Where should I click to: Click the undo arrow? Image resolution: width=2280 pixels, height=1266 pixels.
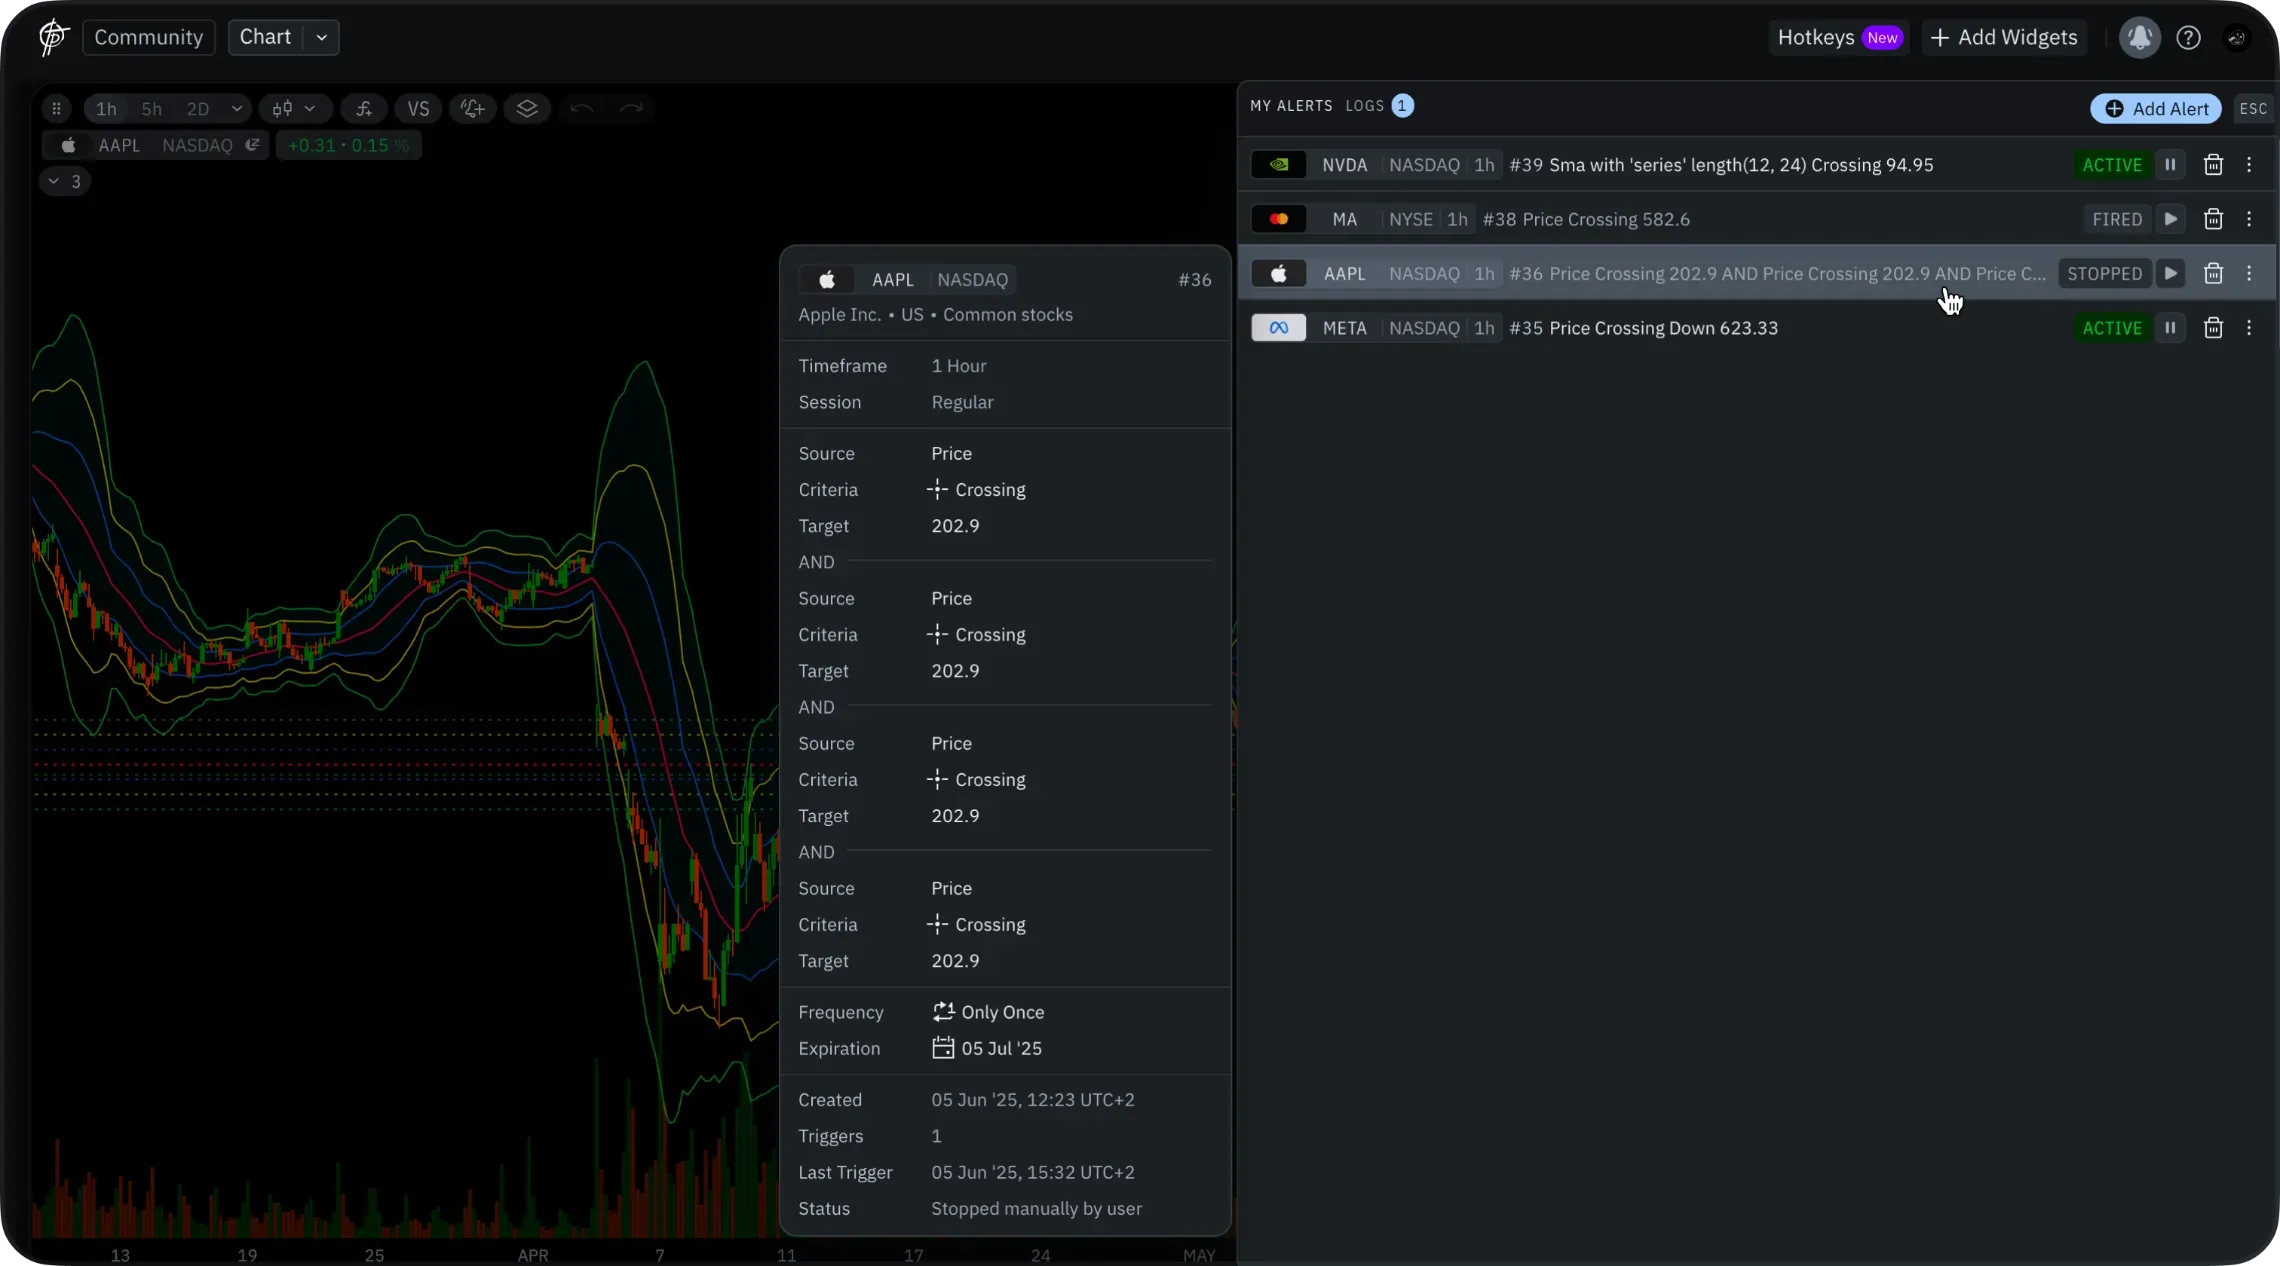[581, 108]
